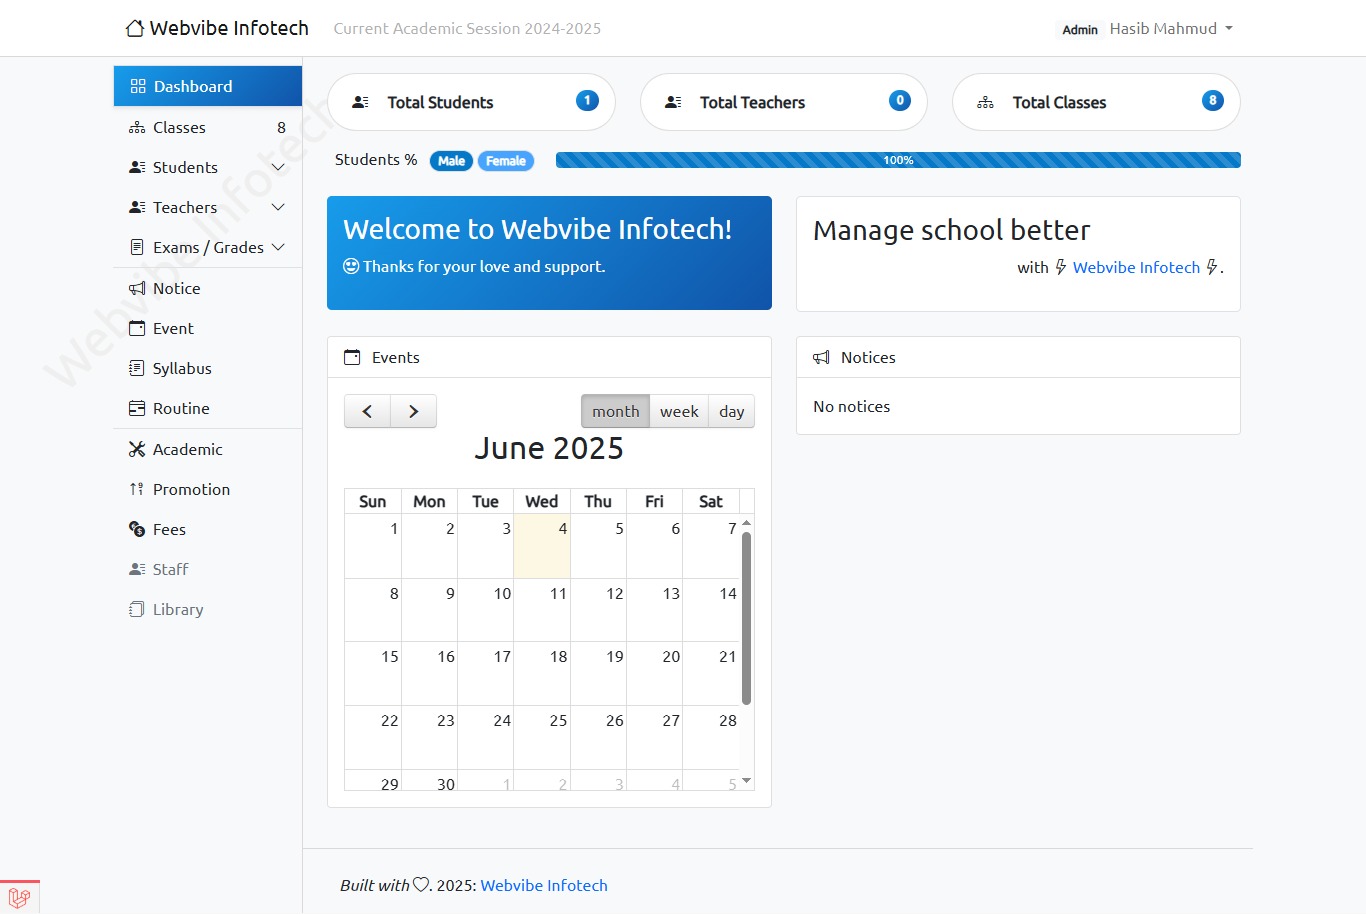Image resolution: width=1366 pixels, height=914 pixels.
Task: Open Webvibe Infotech link in footer
Action: point(544,886)
